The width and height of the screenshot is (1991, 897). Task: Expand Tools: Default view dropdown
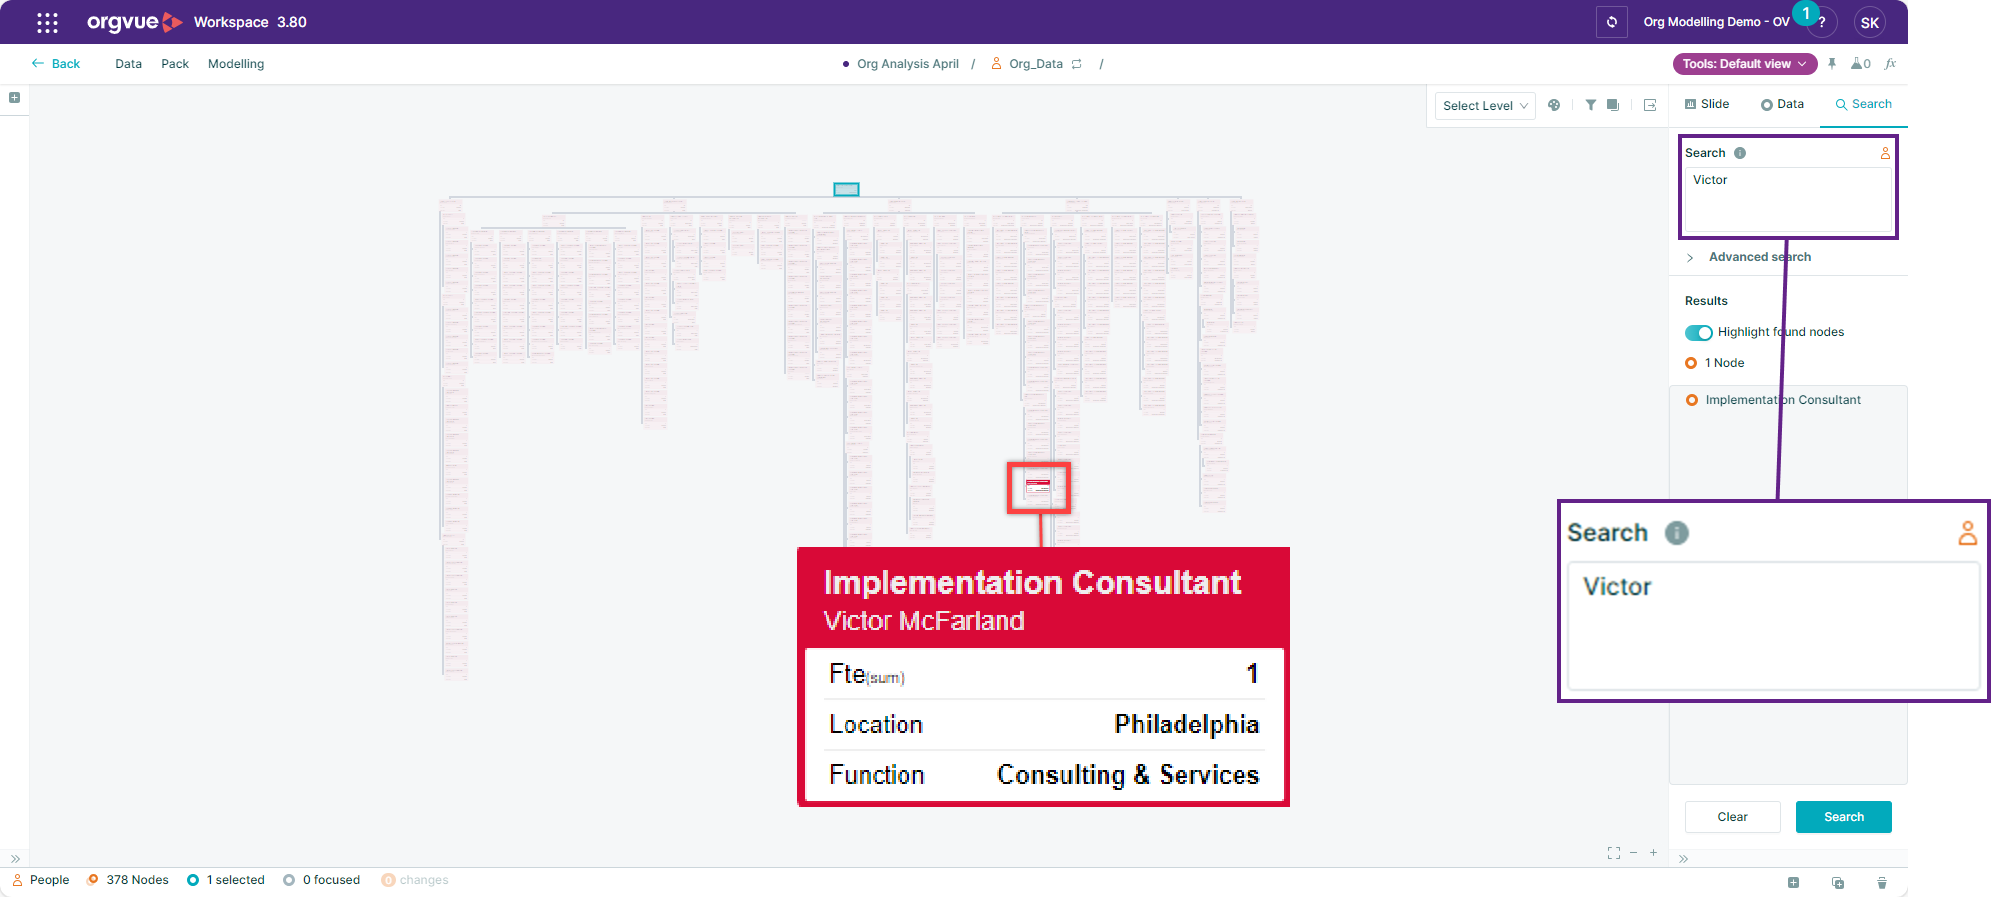[1744, 64]
